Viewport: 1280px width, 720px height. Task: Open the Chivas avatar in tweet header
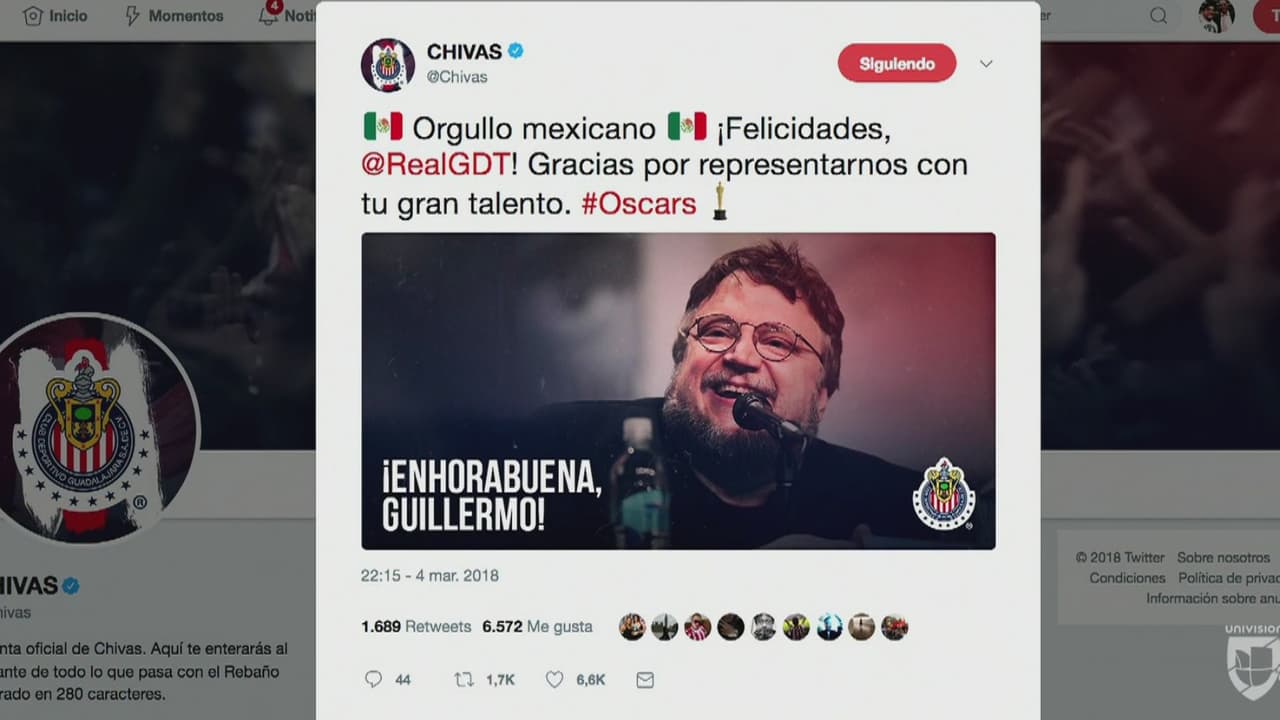(x=388, y=65)
